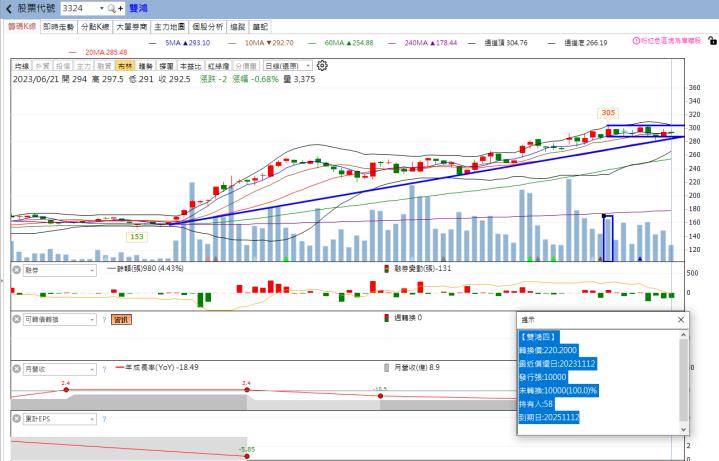Close the 可轉債轉換 panel with its X icon
719x461 pixels.
(16, 319)
